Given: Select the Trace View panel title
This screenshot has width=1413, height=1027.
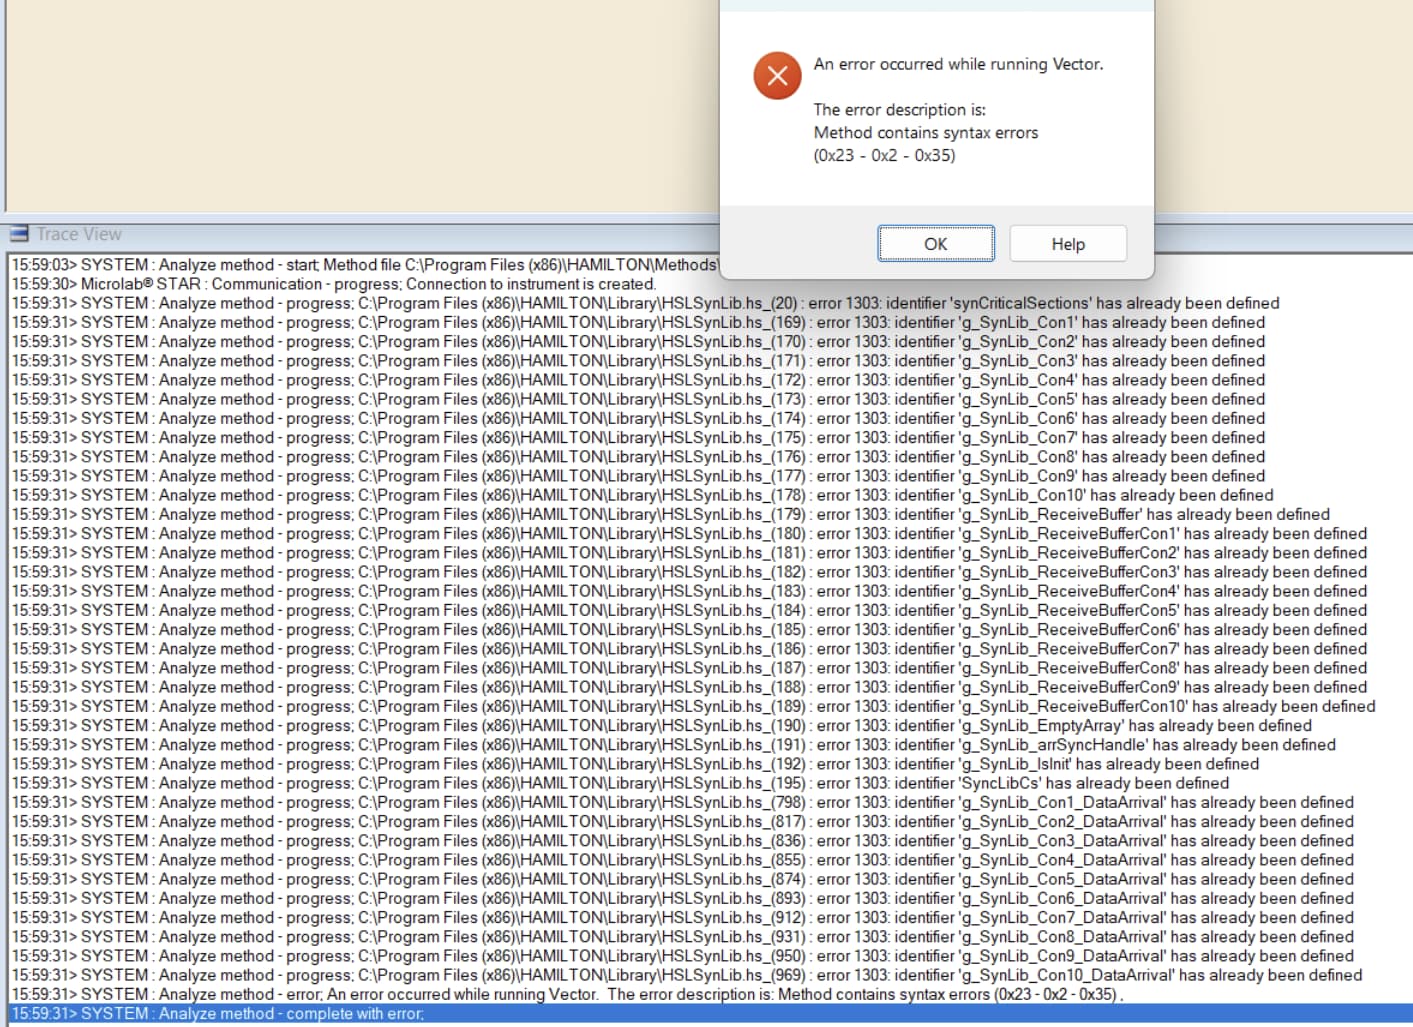Looking at the screenshot, I should (79, 234).
